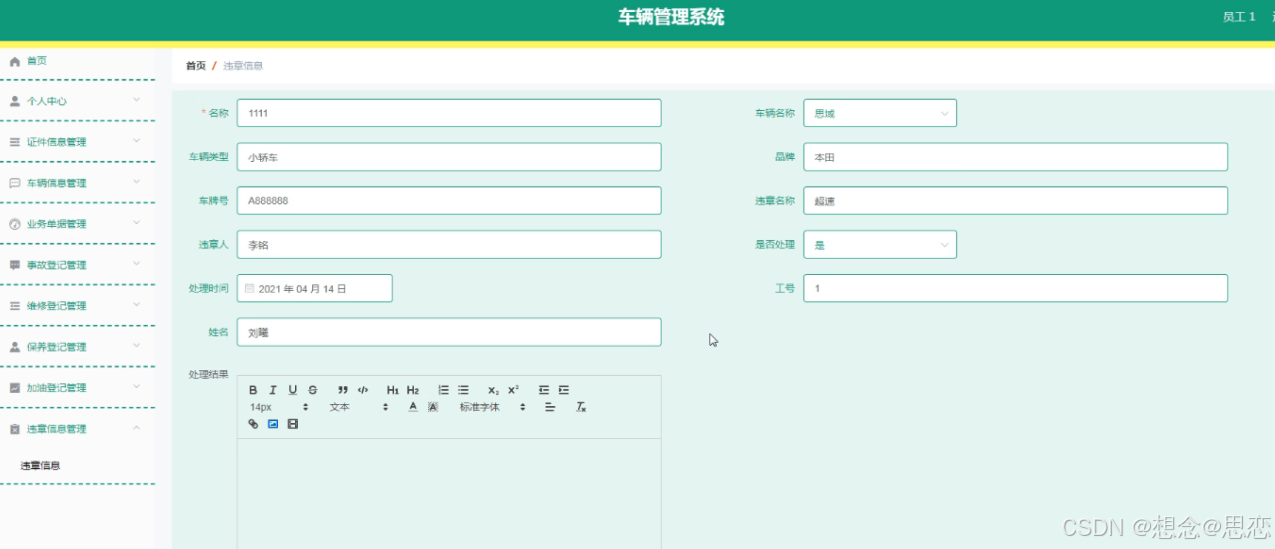This screenshot has height=549, width=1275.
Task: Toggle strikethrough formatting in editor toolbar
Action: (313, 390)
